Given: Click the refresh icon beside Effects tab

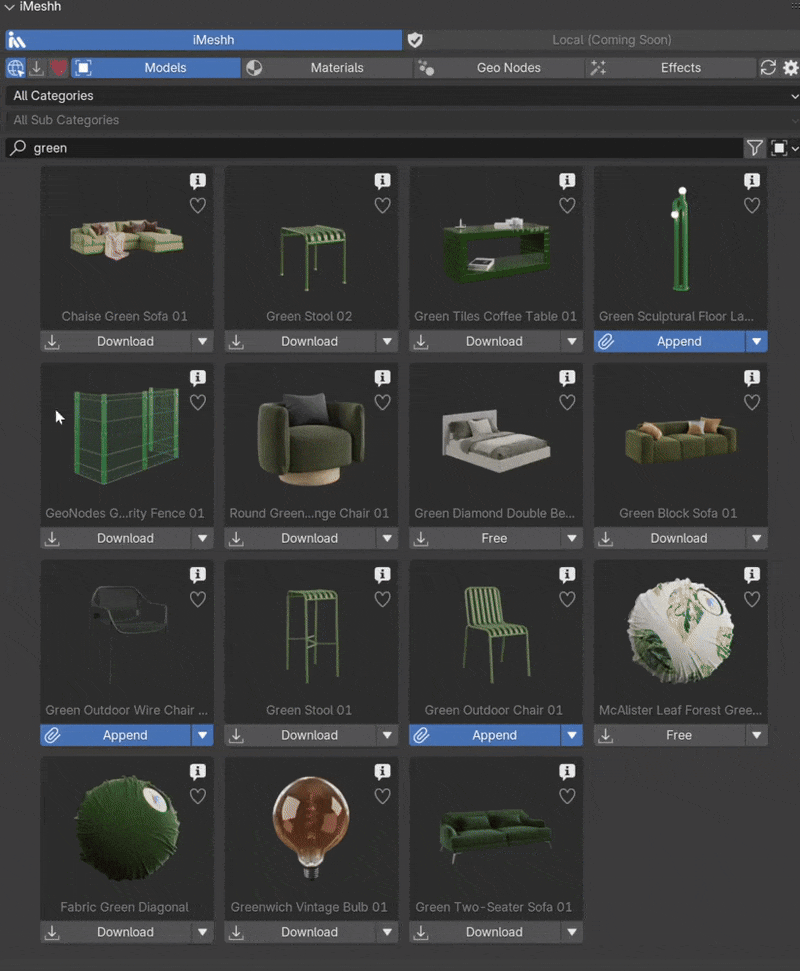Looking at the screenshot, I should click(x=768, y=68).
